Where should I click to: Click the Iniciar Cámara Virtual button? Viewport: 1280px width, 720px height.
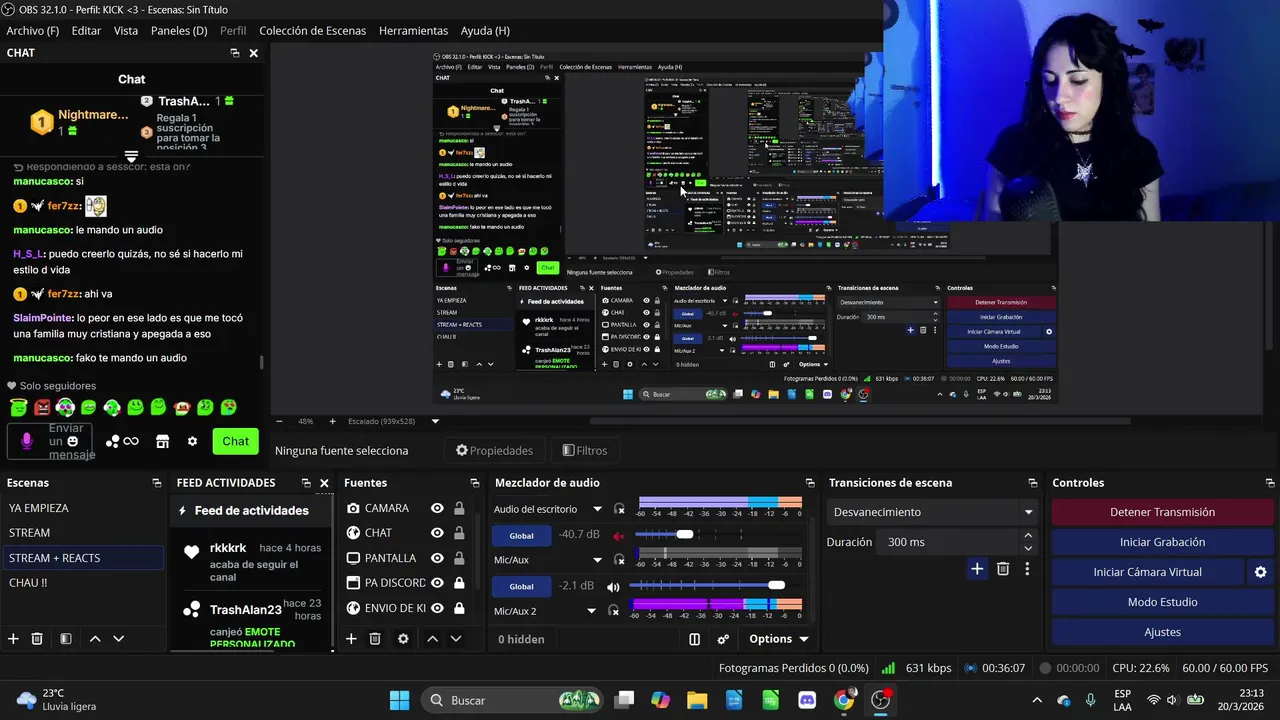click(x=1147, y=572)
